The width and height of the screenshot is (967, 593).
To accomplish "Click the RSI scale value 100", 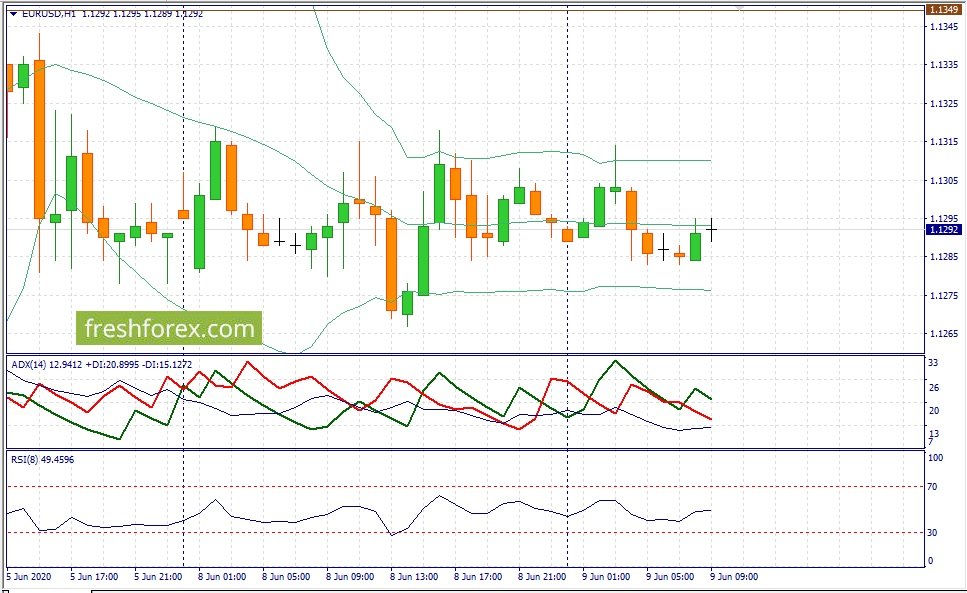I will point(936,457).
